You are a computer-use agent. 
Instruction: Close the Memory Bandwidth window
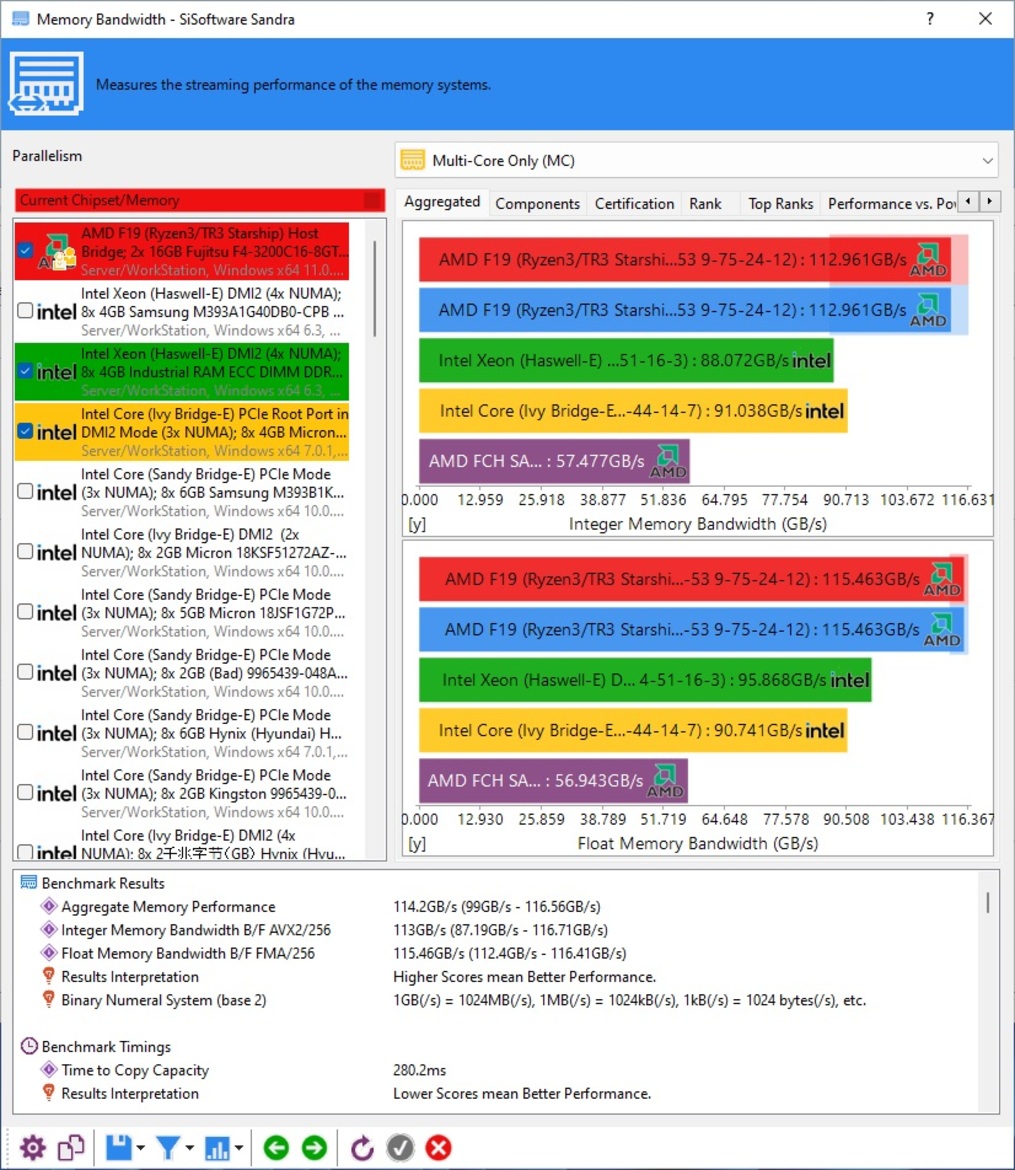pyautogui.click(x=985, y=19)
